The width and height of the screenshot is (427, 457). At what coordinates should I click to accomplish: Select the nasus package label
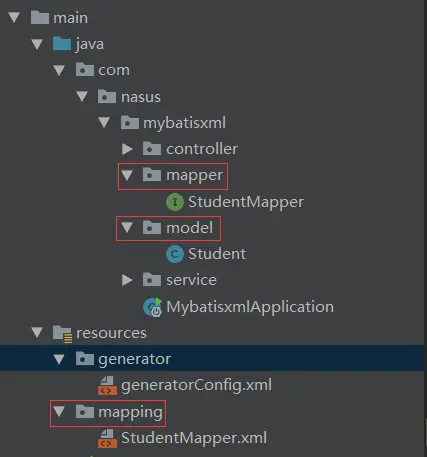[x=141, y=97]
